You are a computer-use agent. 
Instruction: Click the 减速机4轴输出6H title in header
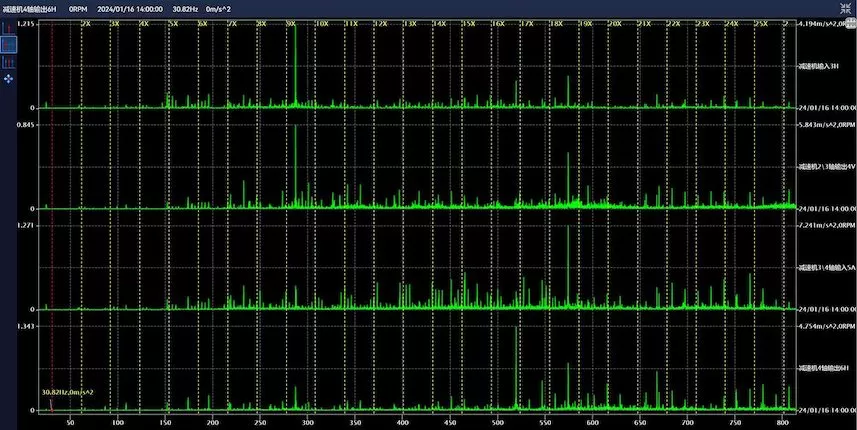click(x=30, y=8)
